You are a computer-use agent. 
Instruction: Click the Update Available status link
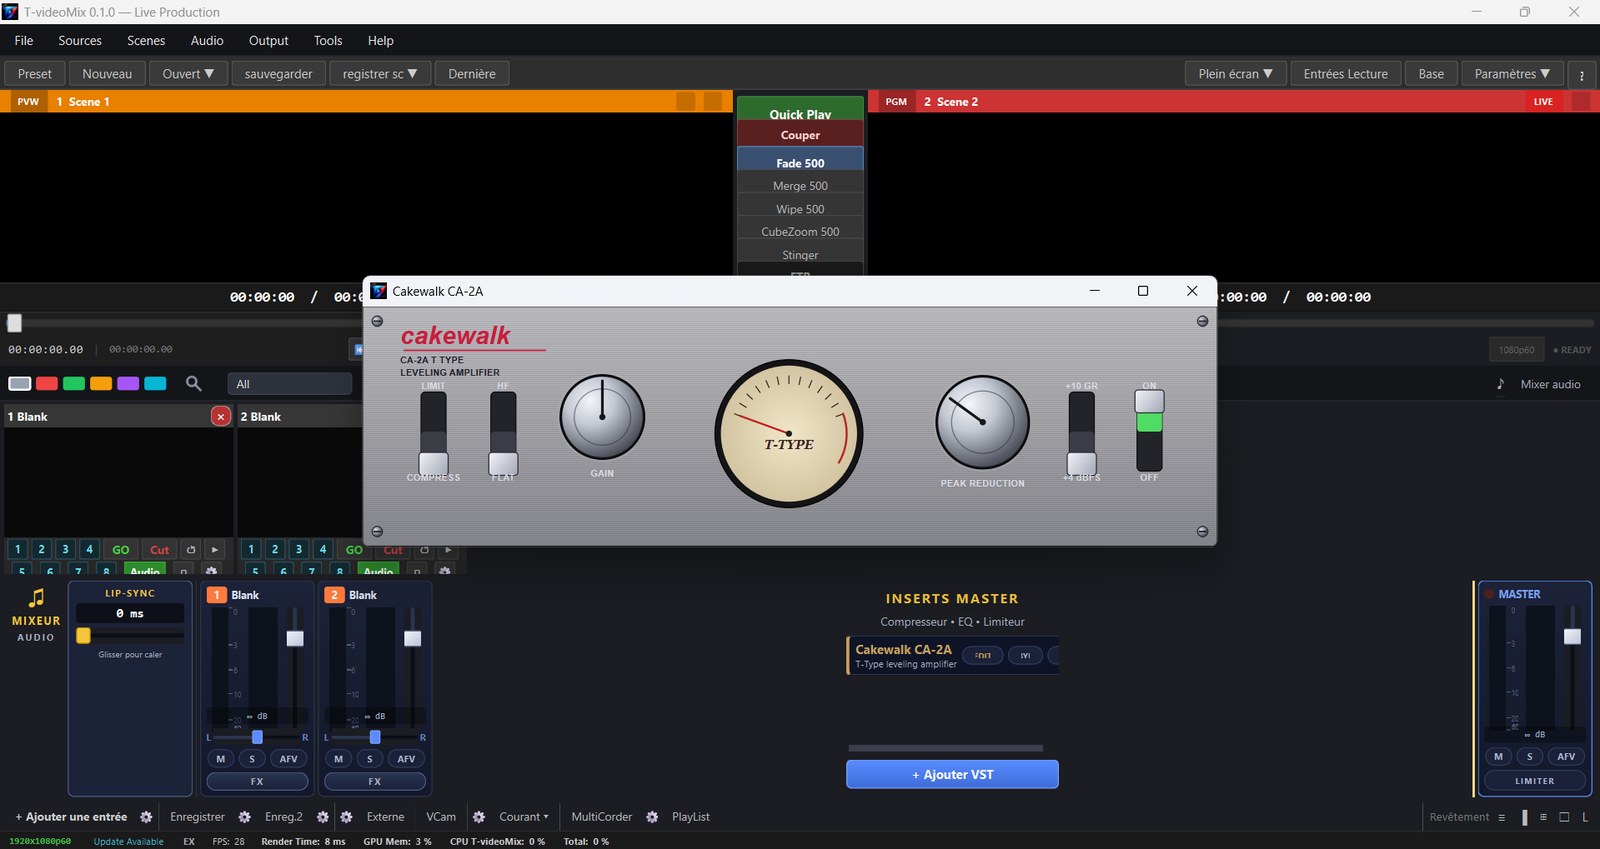pos(128,841)
